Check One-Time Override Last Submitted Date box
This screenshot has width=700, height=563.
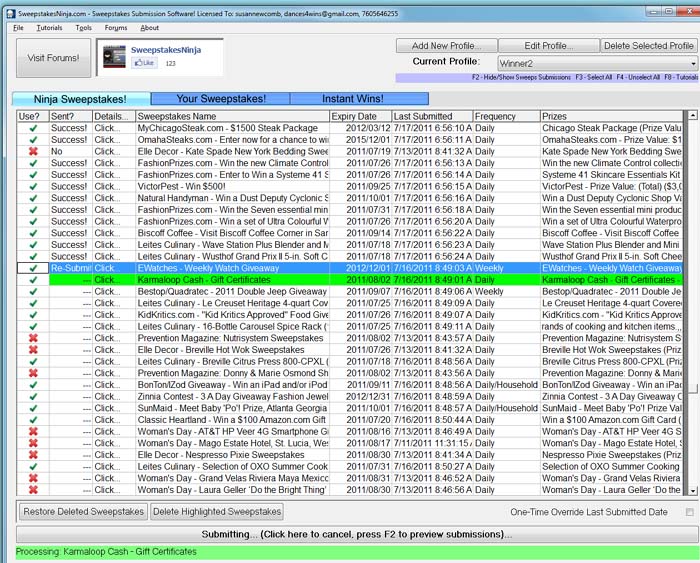coord(690,512)
